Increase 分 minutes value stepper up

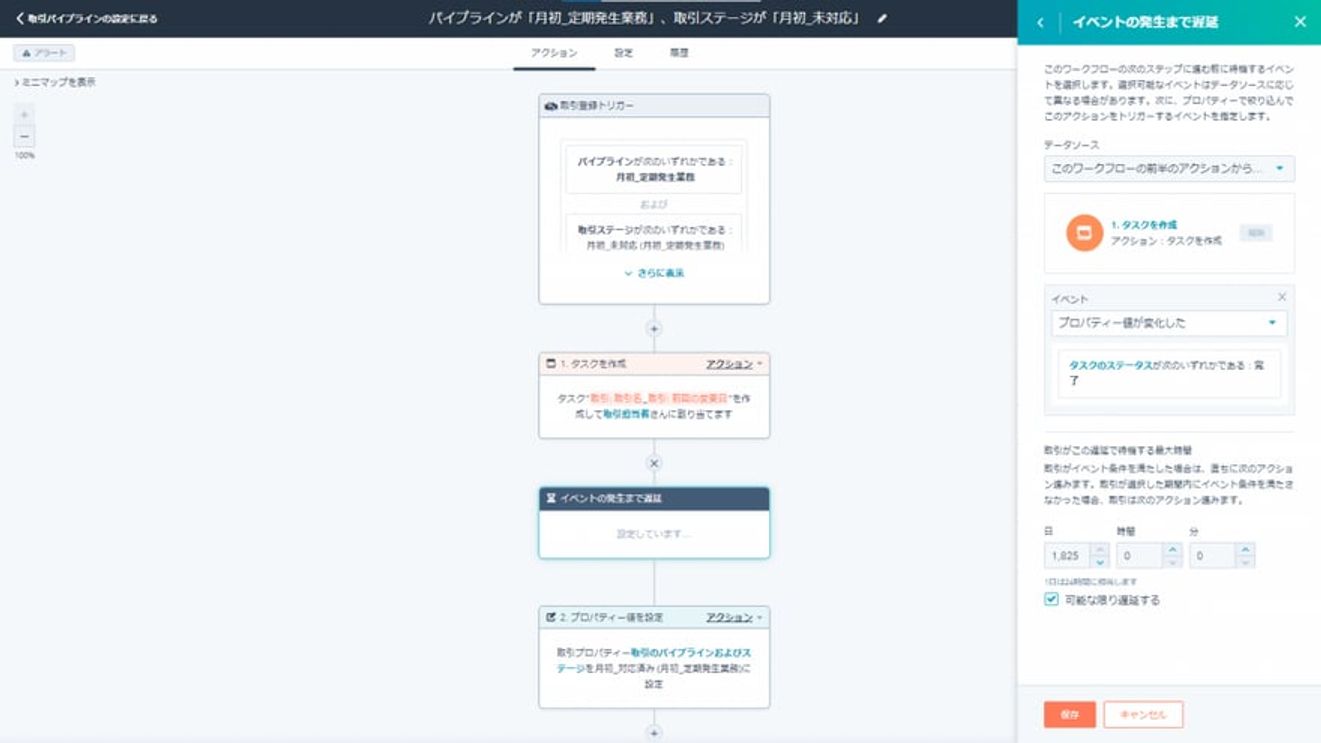(x=1245, y=549)
